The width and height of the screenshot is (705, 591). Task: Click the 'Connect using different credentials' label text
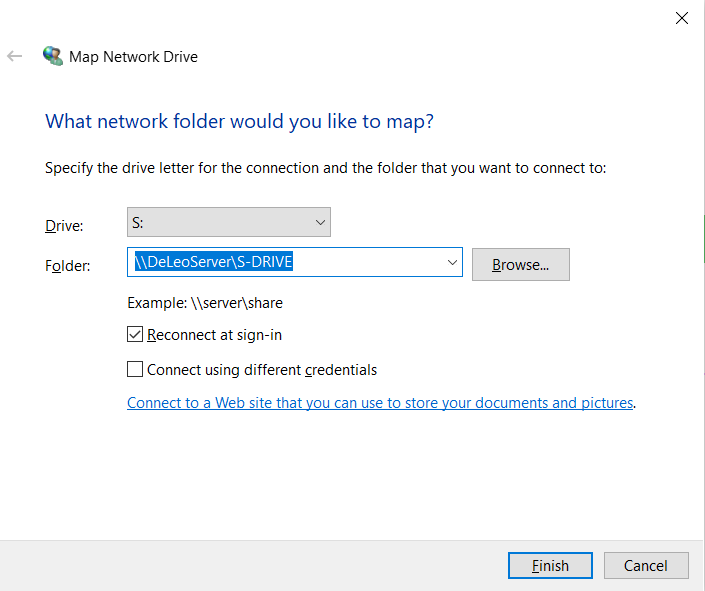[262, 370]
